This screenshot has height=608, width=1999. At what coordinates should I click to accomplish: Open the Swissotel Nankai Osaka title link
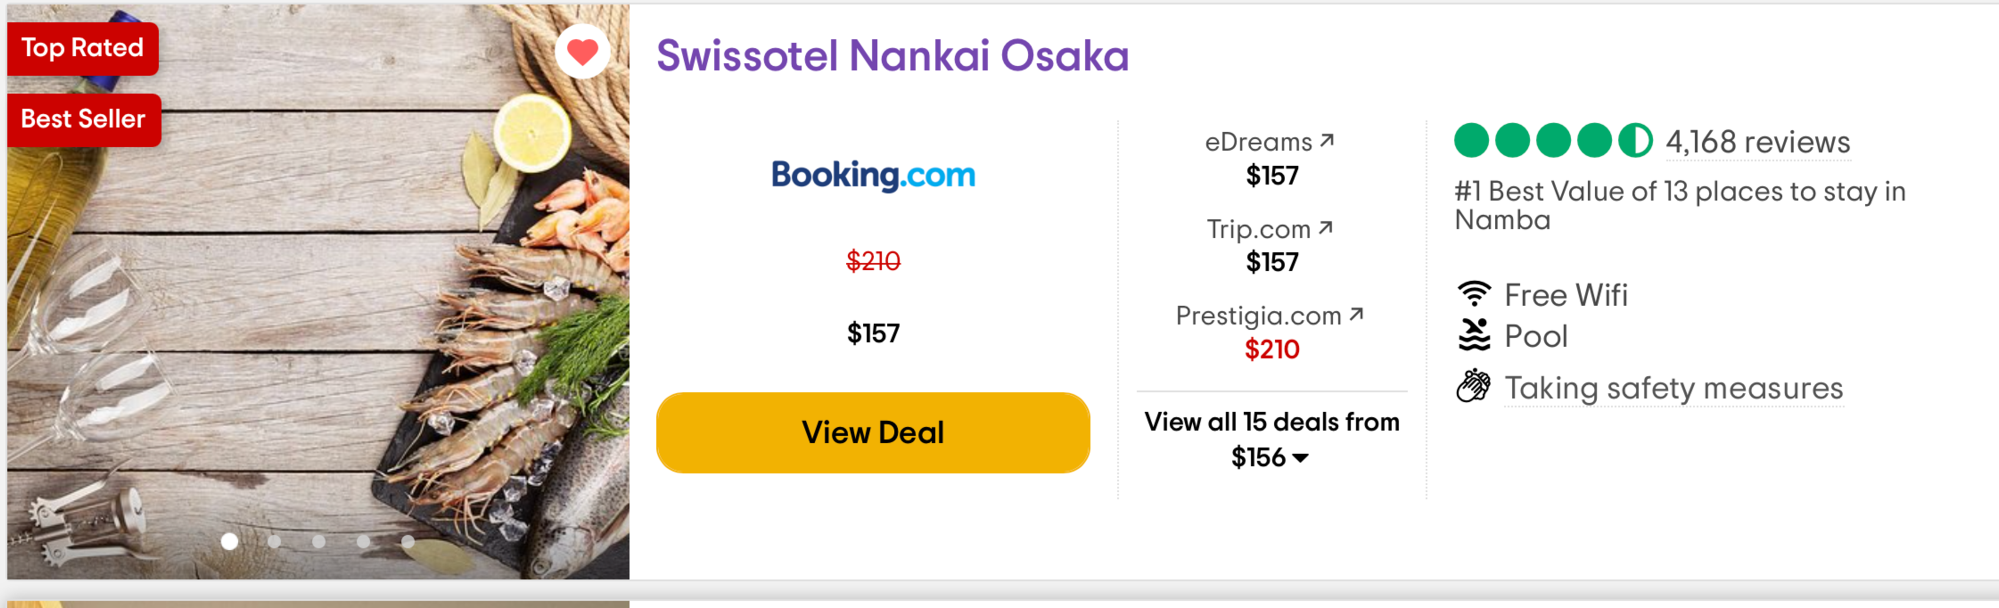(893, 55)
